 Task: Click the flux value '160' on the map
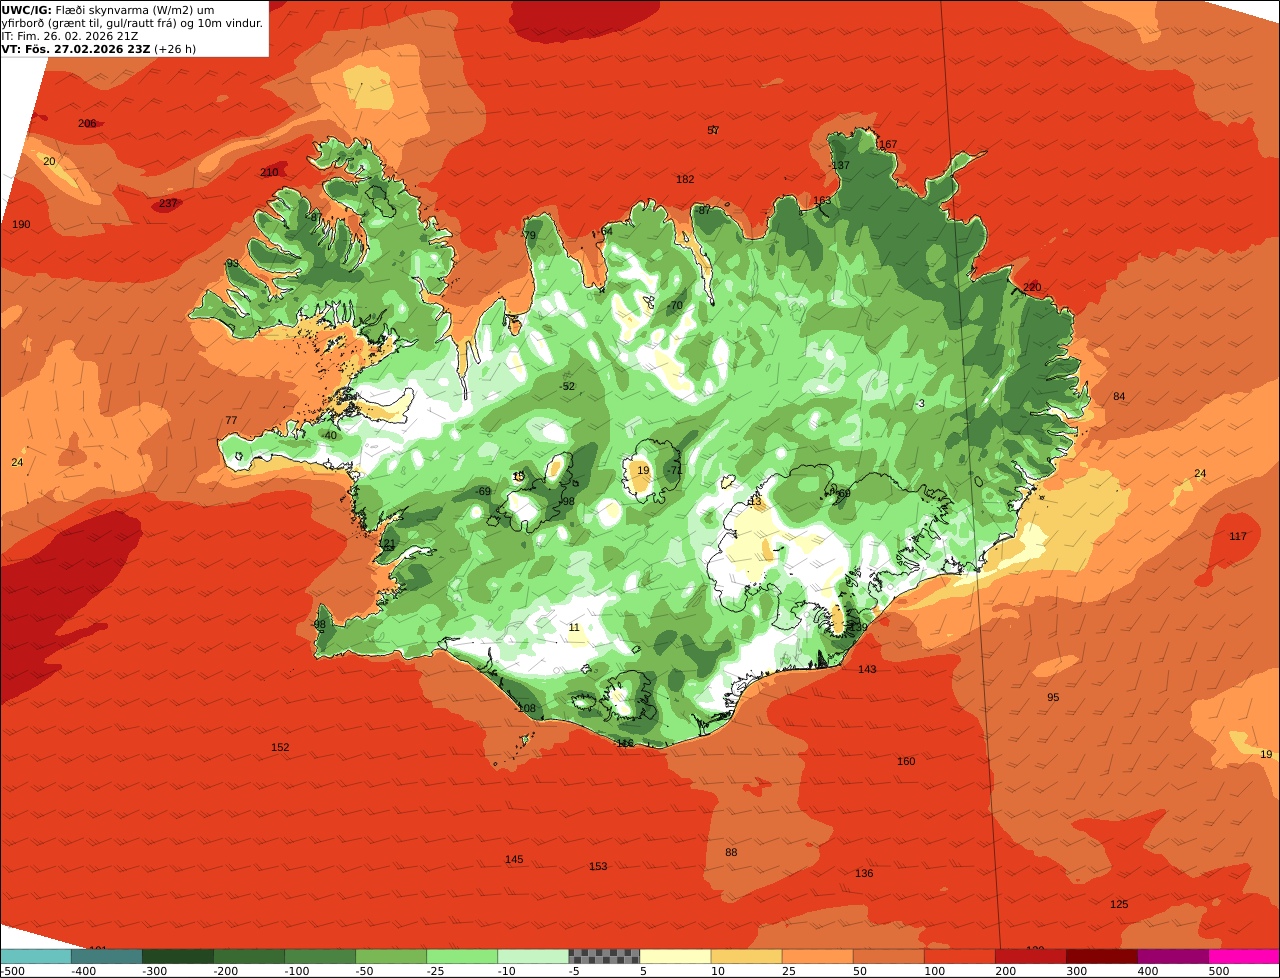pyautogui.click(x=906, y=761)
